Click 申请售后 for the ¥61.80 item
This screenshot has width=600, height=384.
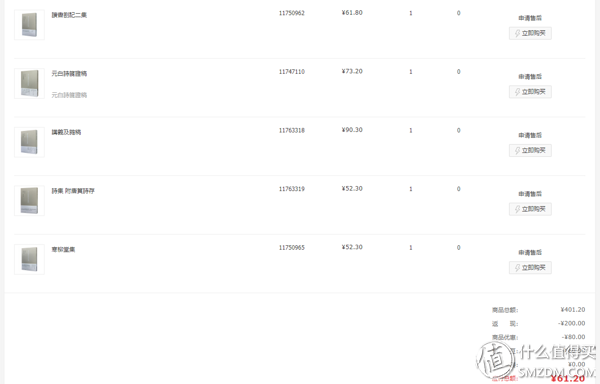tap(530, 18)
